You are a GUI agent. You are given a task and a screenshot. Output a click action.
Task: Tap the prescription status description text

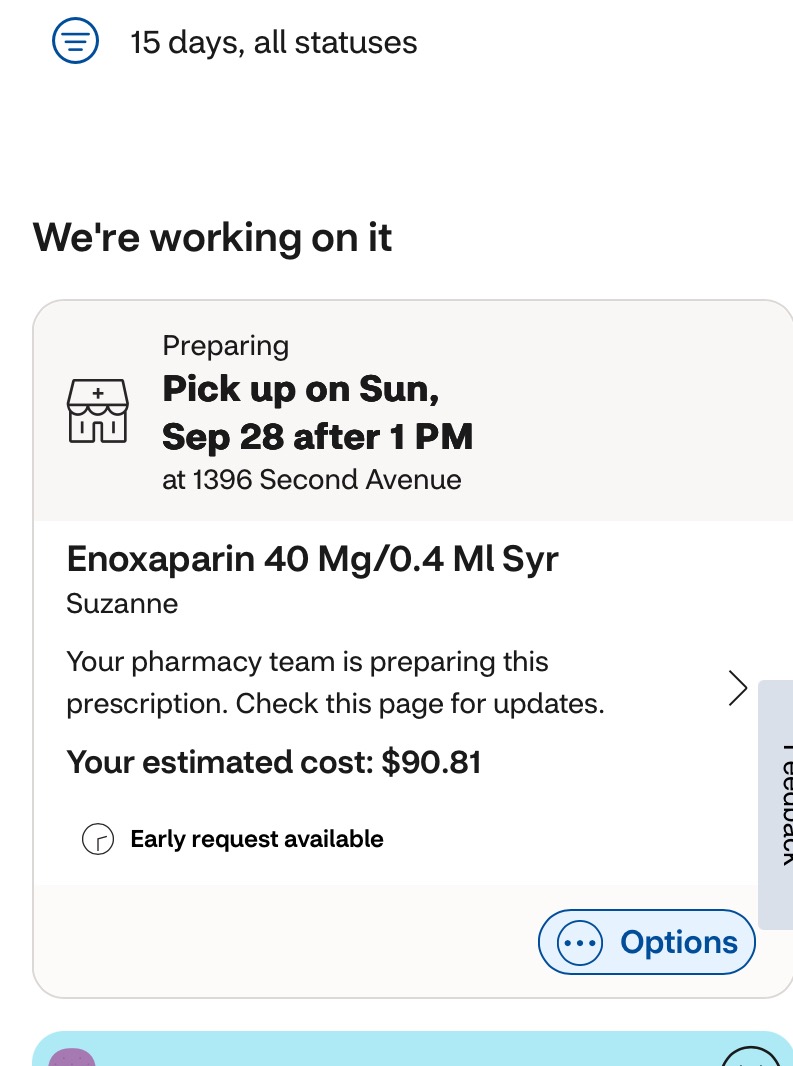click(335, 683)
